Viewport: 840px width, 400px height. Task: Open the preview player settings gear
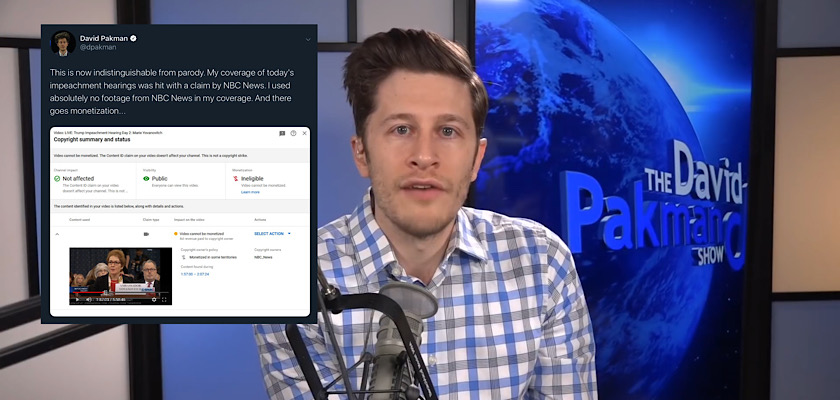click(154, 300)
